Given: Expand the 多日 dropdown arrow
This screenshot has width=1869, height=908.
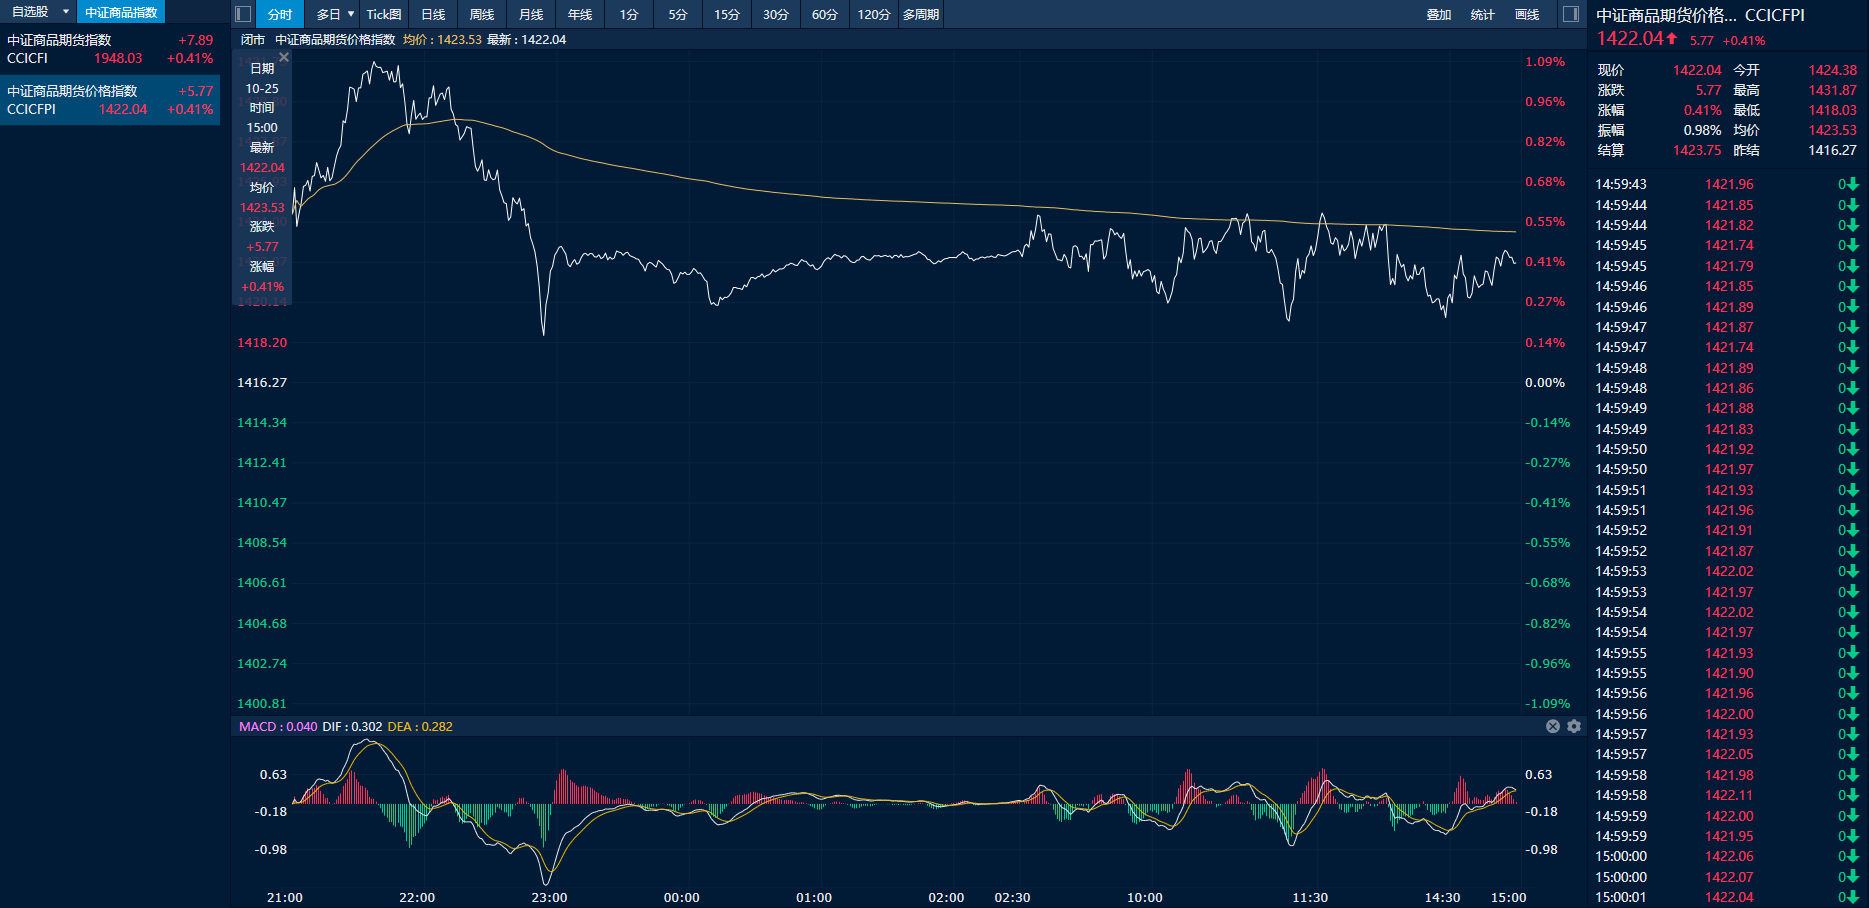Looking at the screenshot, I should click(x=351, y=14).
